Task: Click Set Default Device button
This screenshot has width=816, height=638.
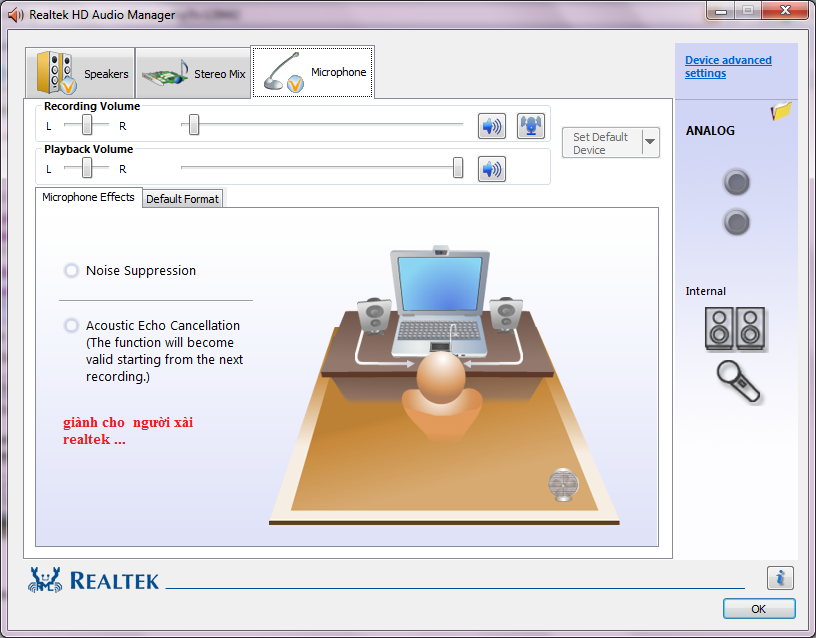Action: pyautogui.click(x=602, y=143)
